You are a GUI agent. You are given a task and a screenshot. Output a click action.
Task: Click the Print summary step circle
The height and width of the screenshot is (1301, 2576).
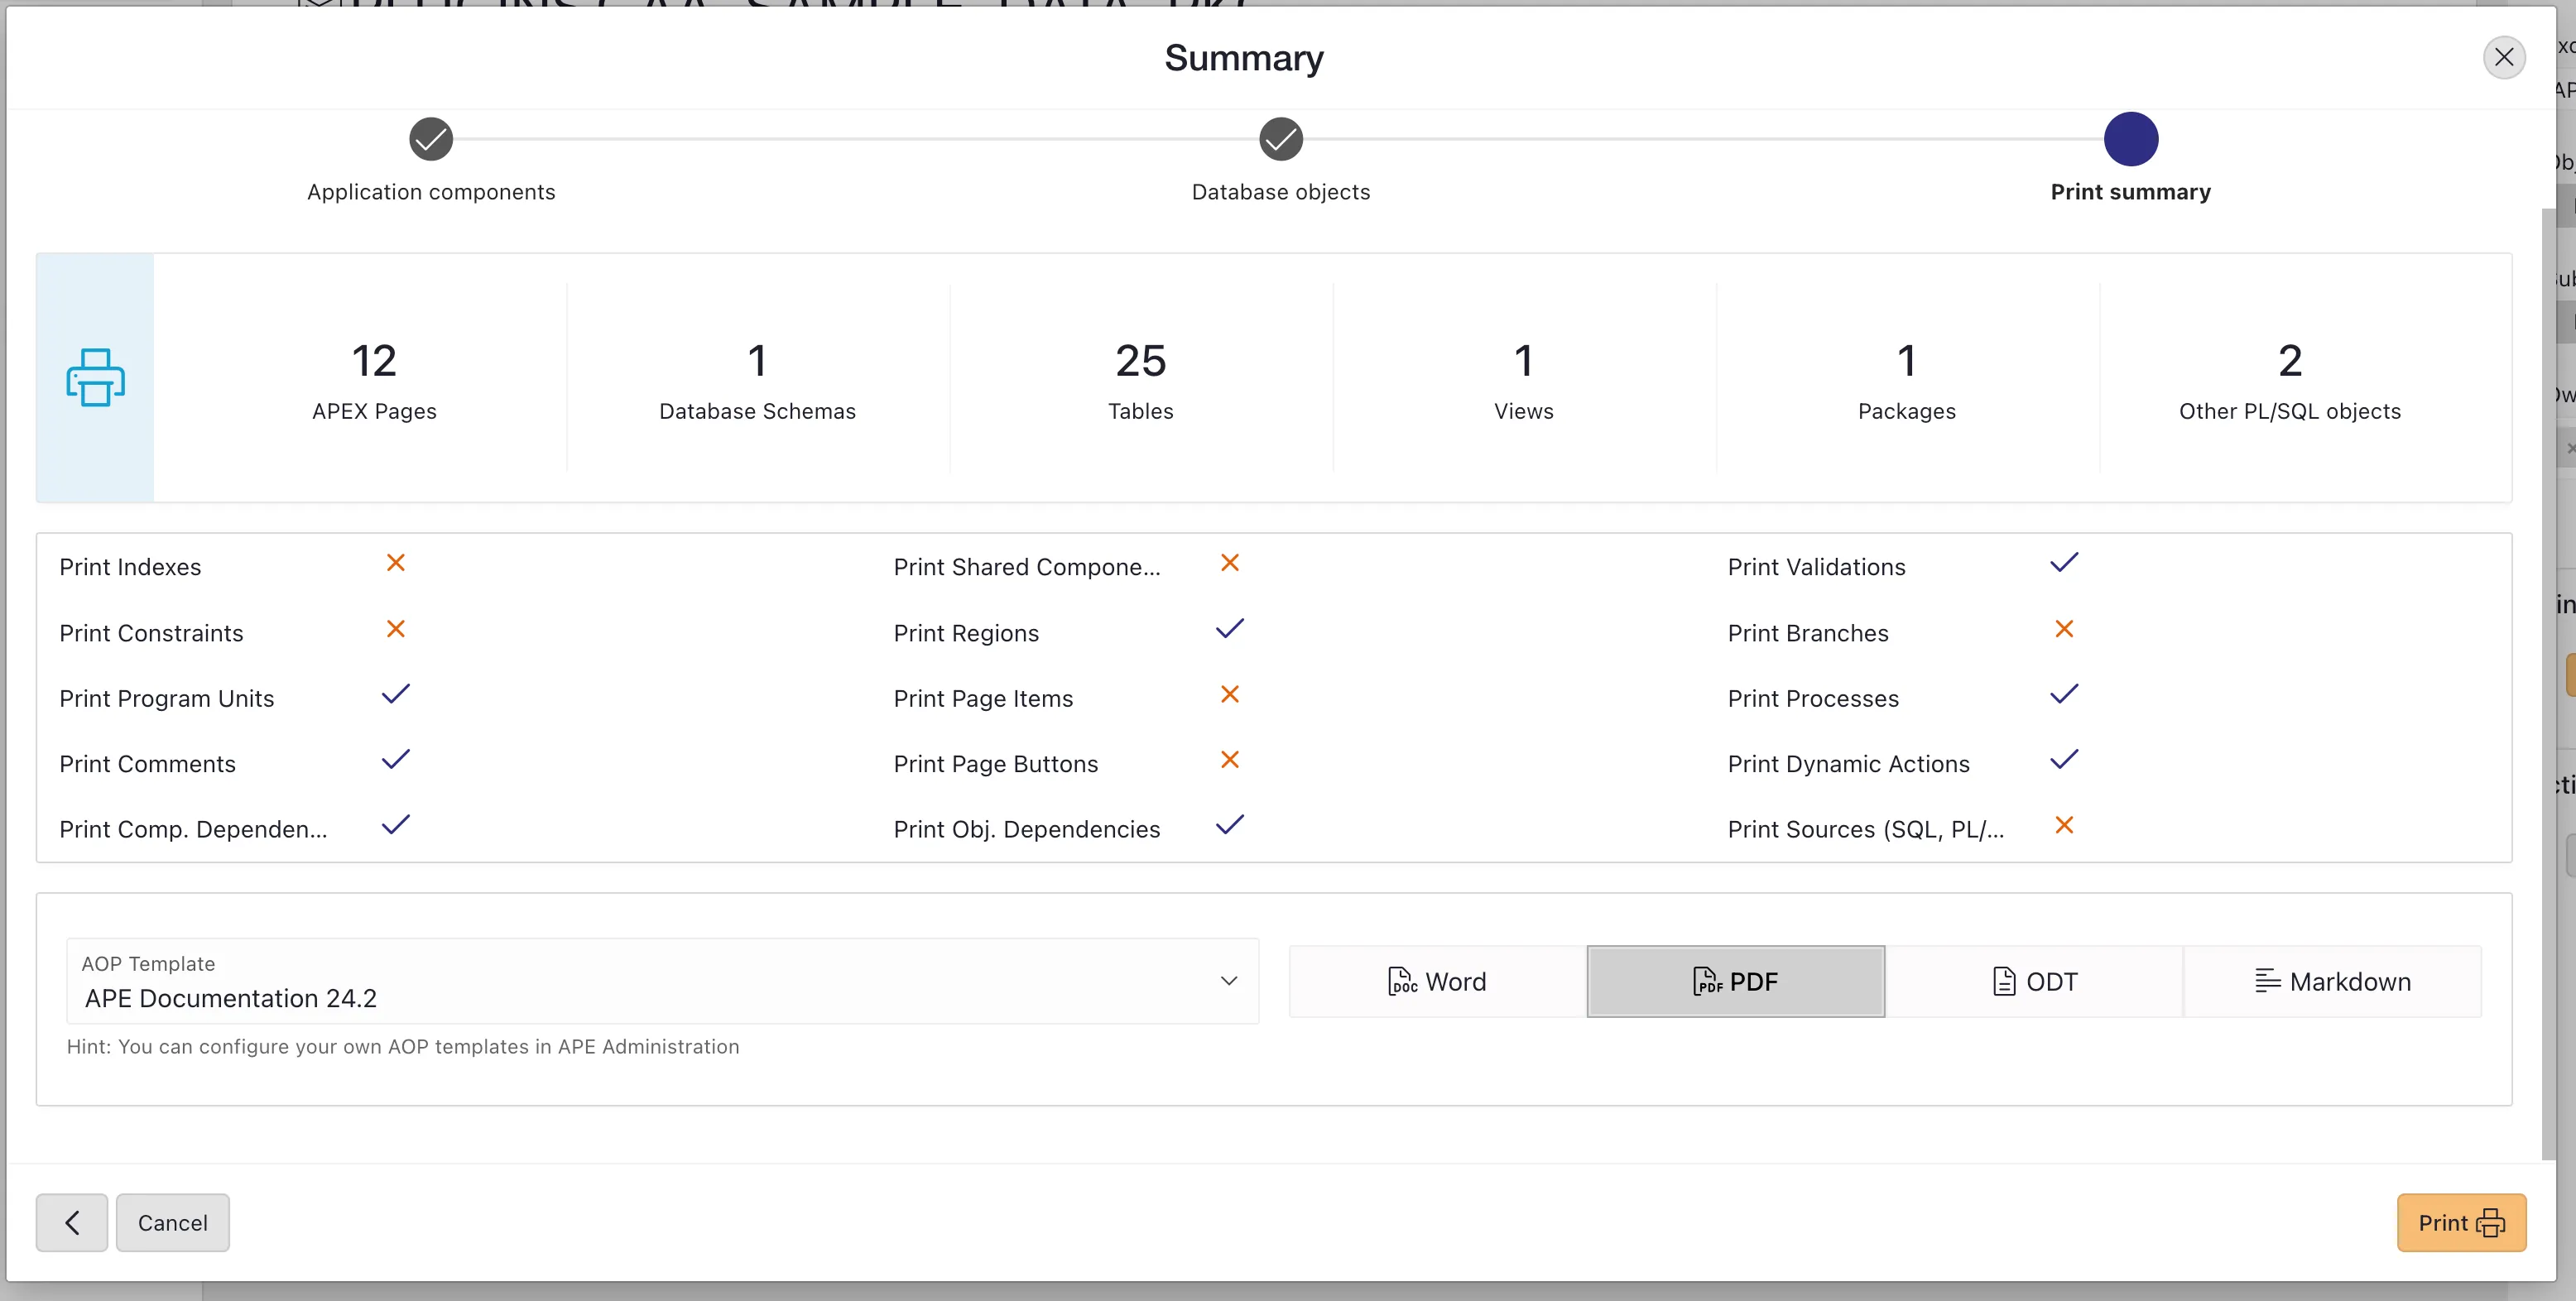pyautogui.click(x=2131, y=139)
